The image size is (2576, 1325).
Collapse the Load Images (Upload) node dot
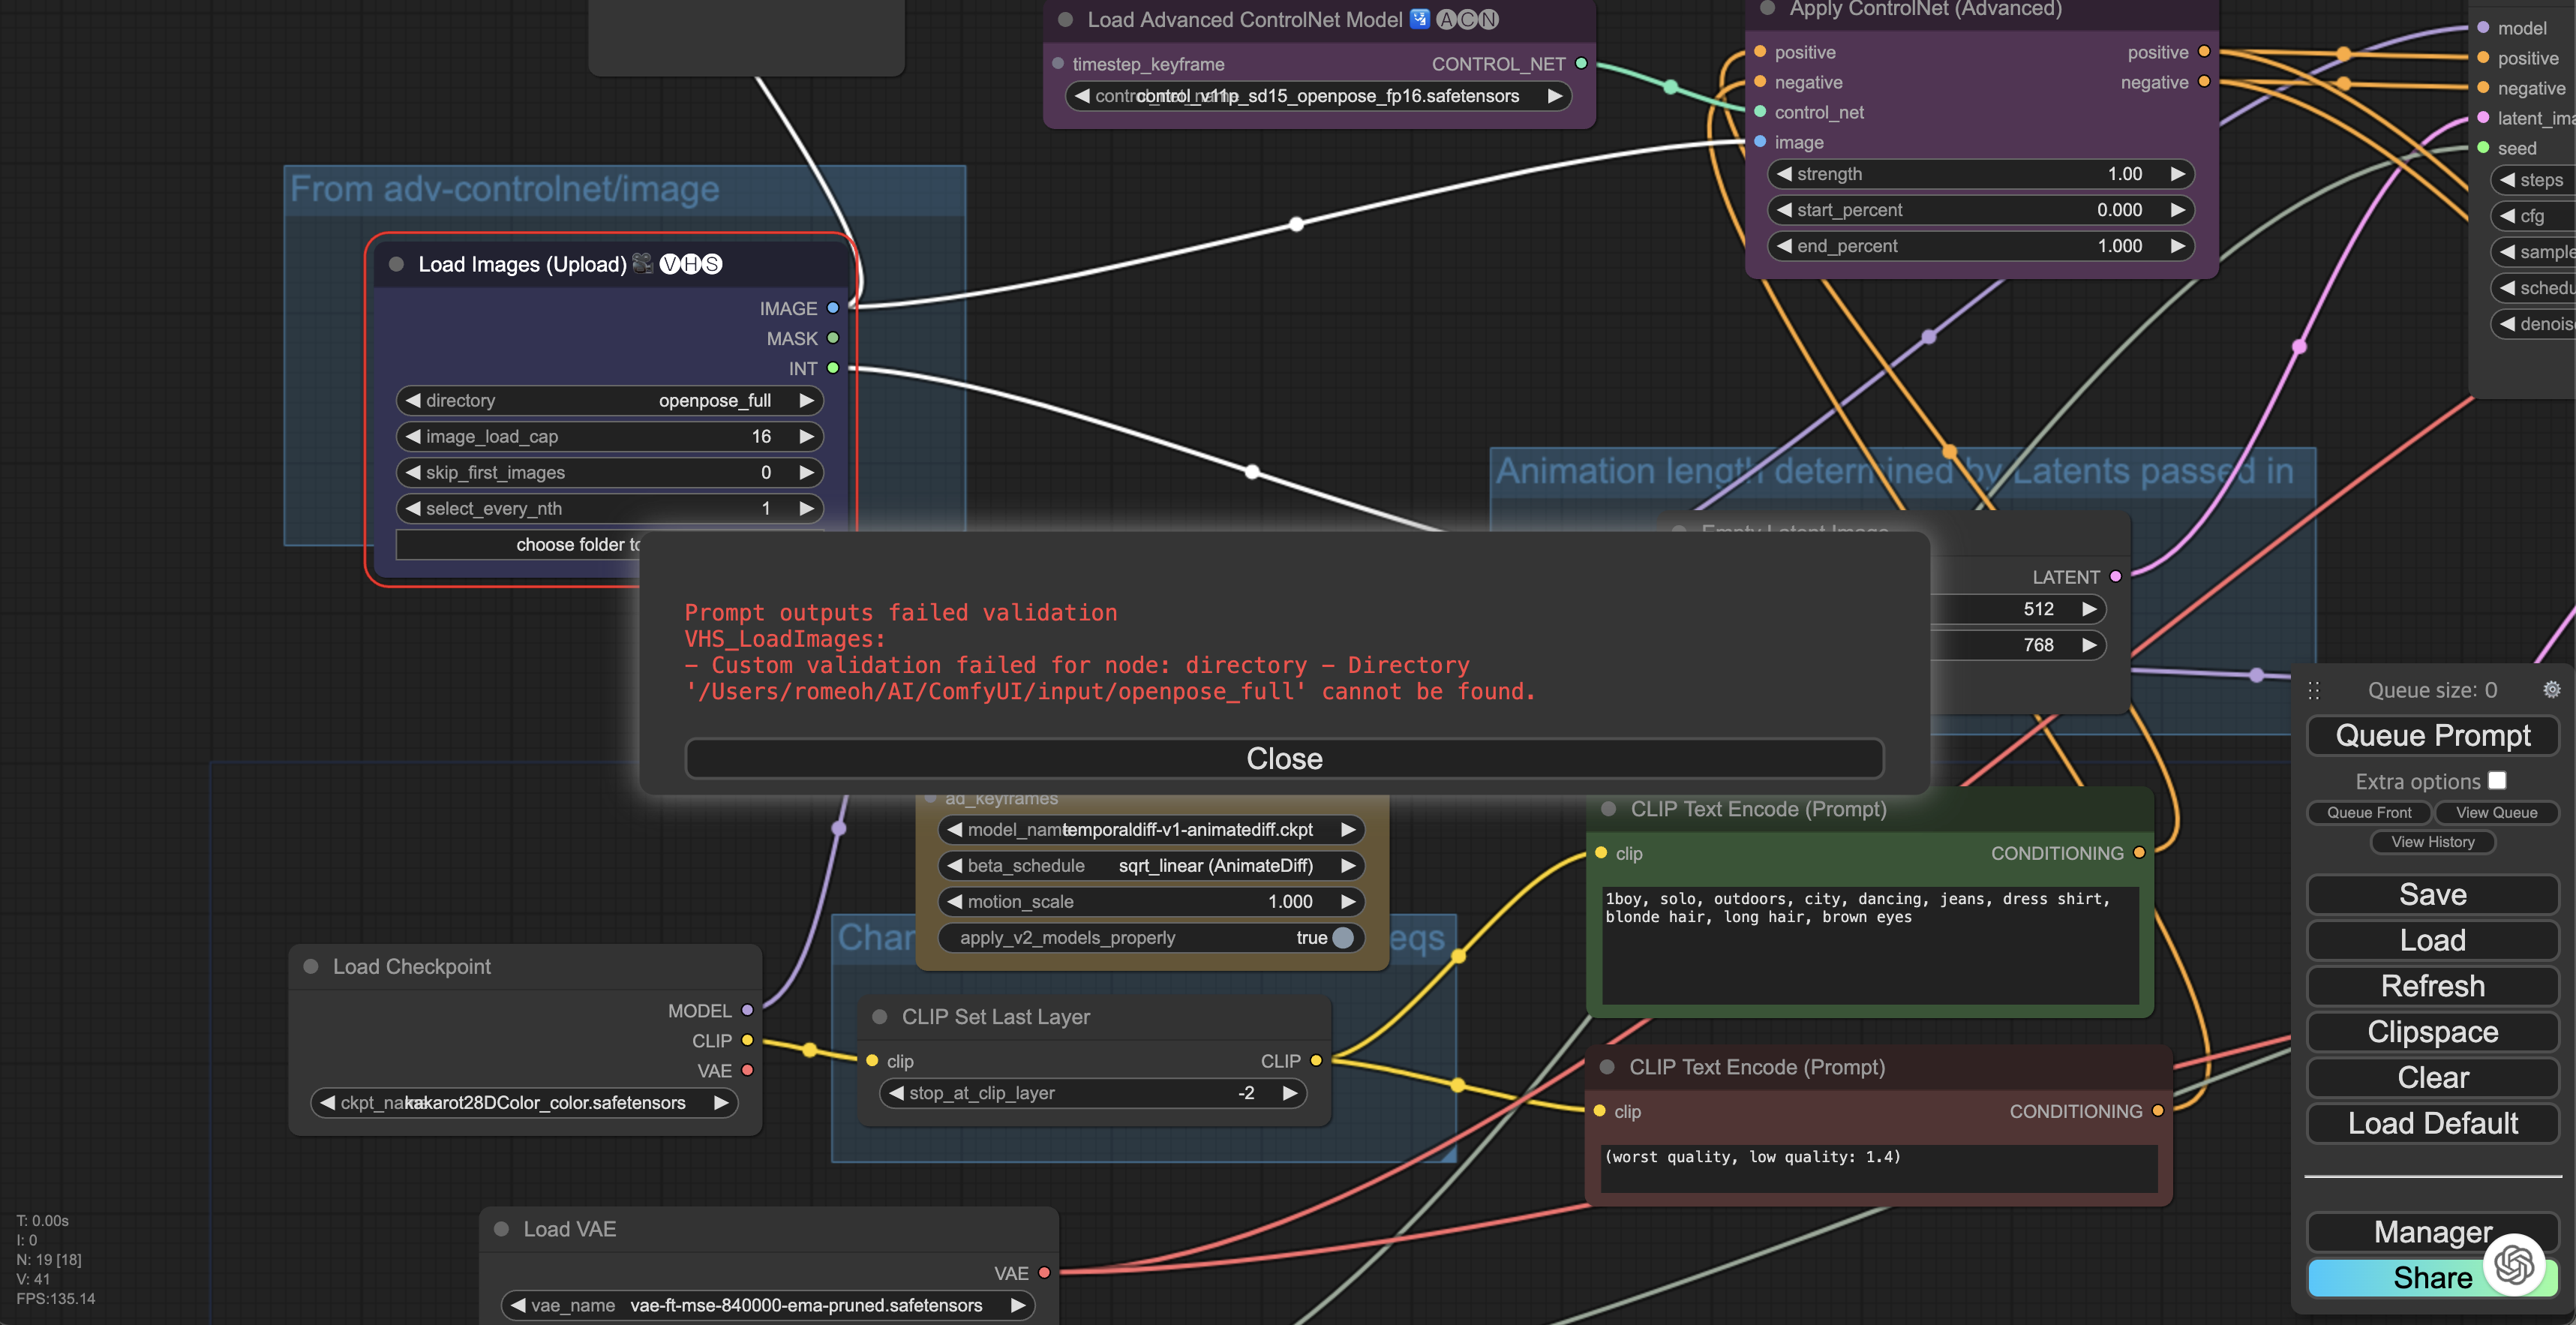point(396,264)
